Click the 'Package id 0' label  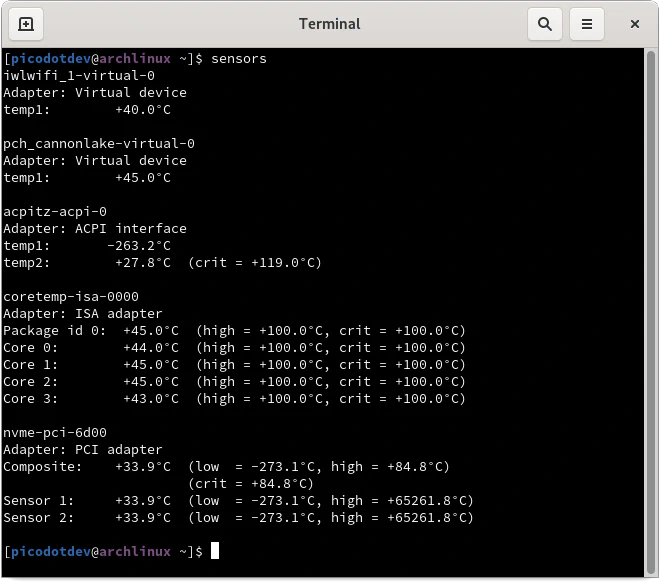(52, 330)
